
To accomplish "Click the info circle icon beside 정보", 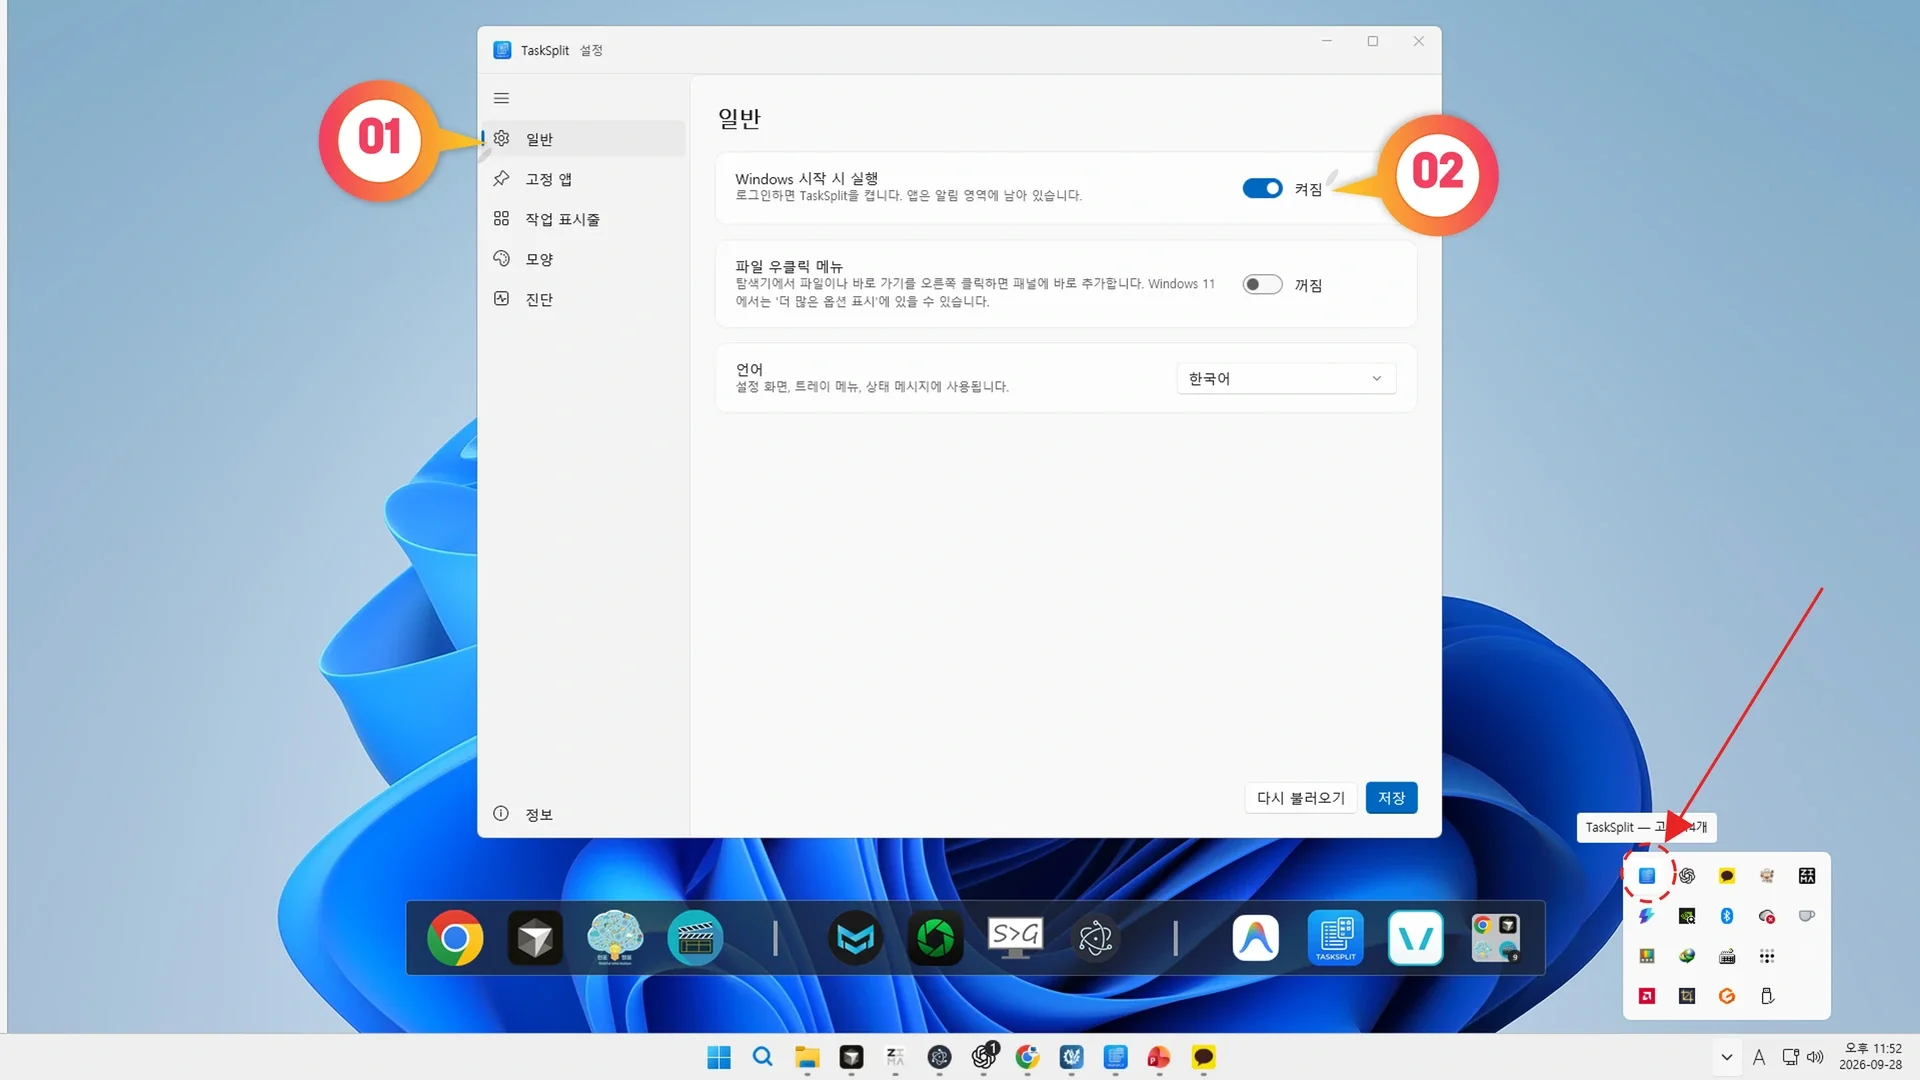I will 501,813.
